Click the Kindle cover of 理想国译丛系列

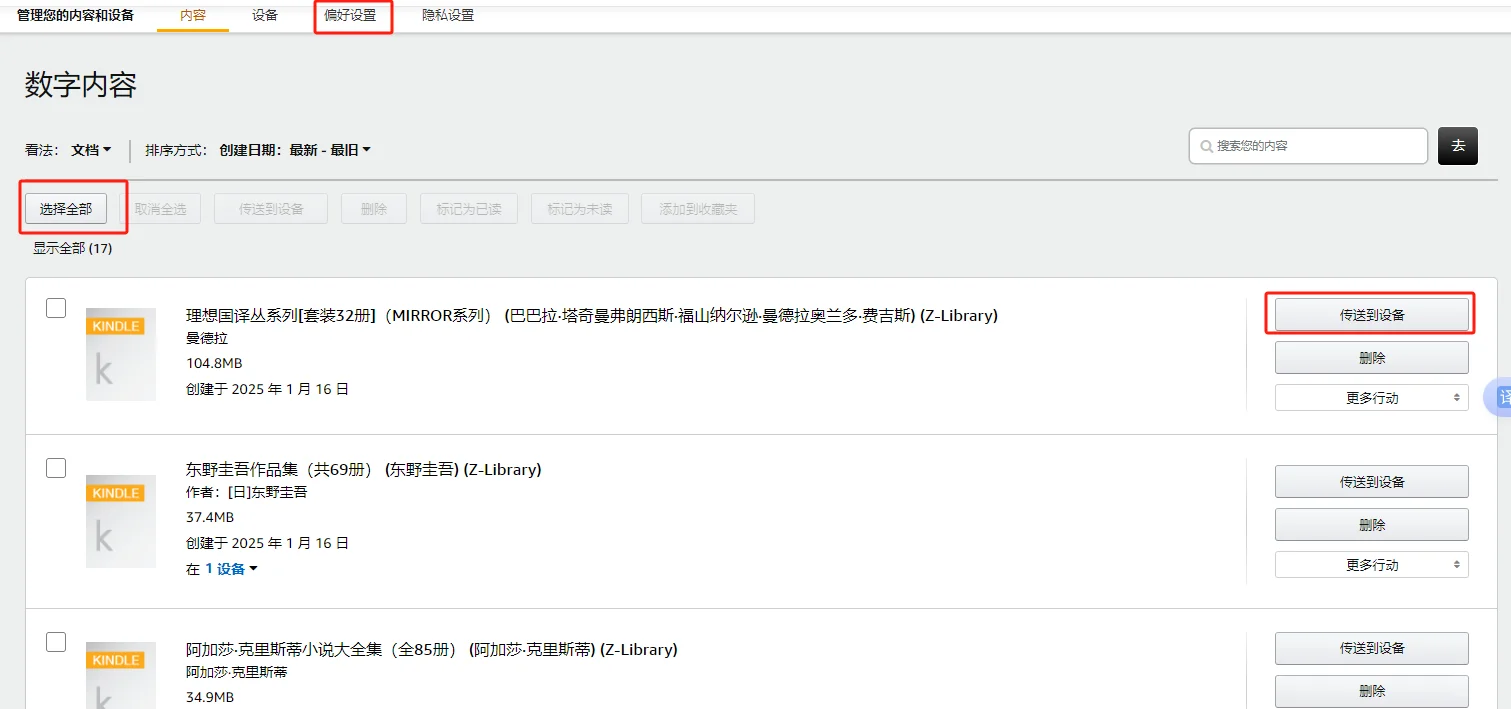click(x=121, y=354)
